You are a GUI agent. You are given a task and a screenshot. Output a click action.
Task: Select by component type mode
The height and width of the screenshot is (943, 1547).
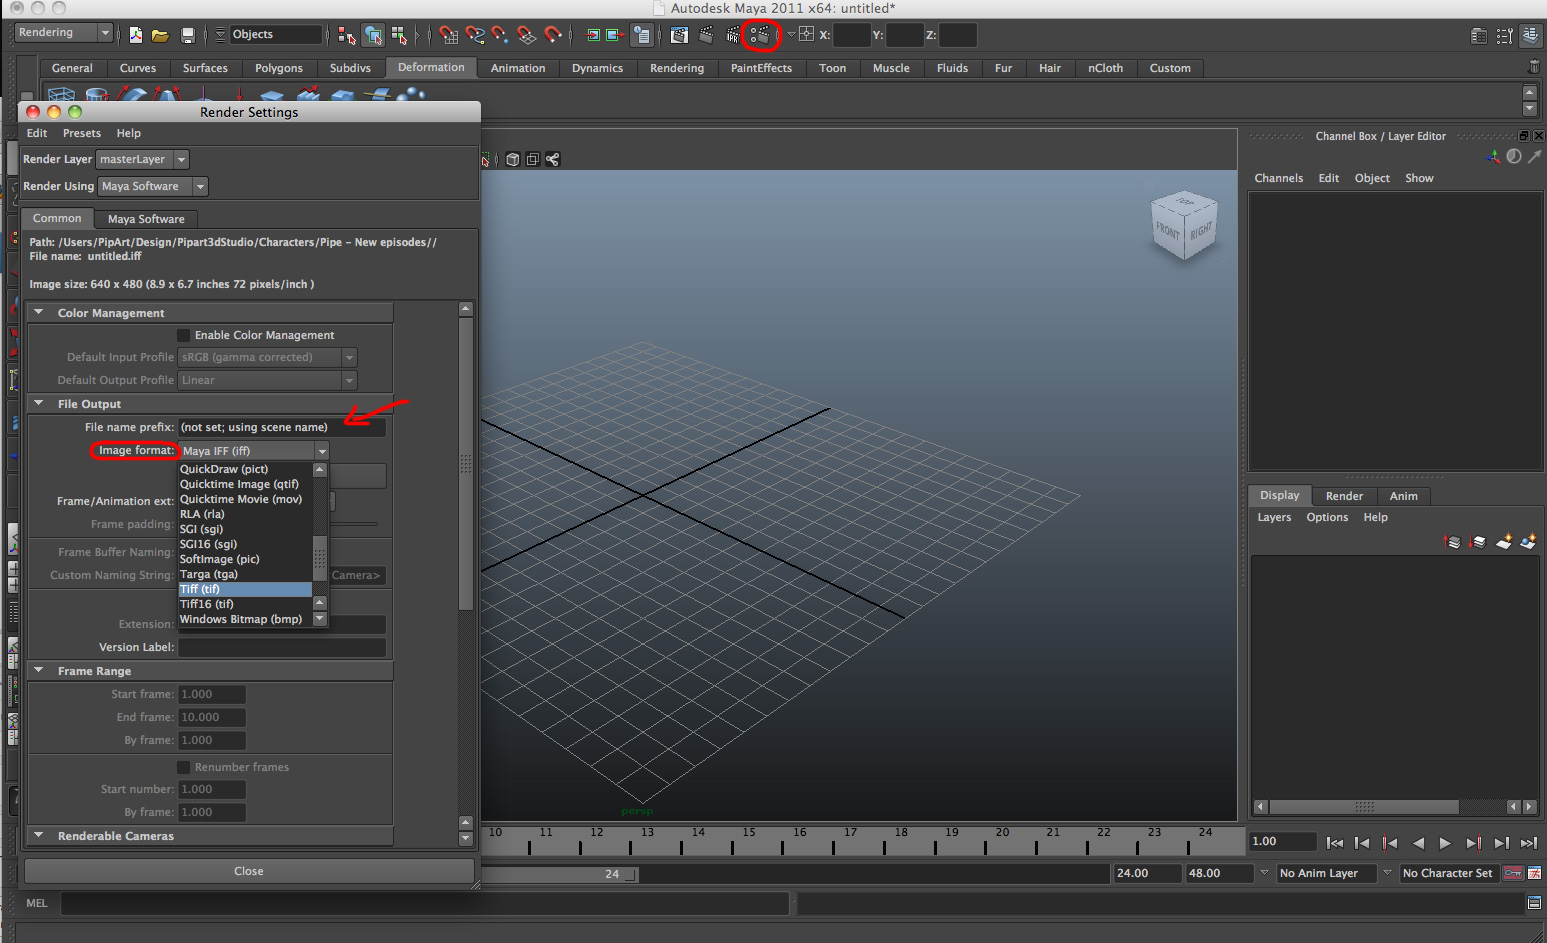[399, 36]
